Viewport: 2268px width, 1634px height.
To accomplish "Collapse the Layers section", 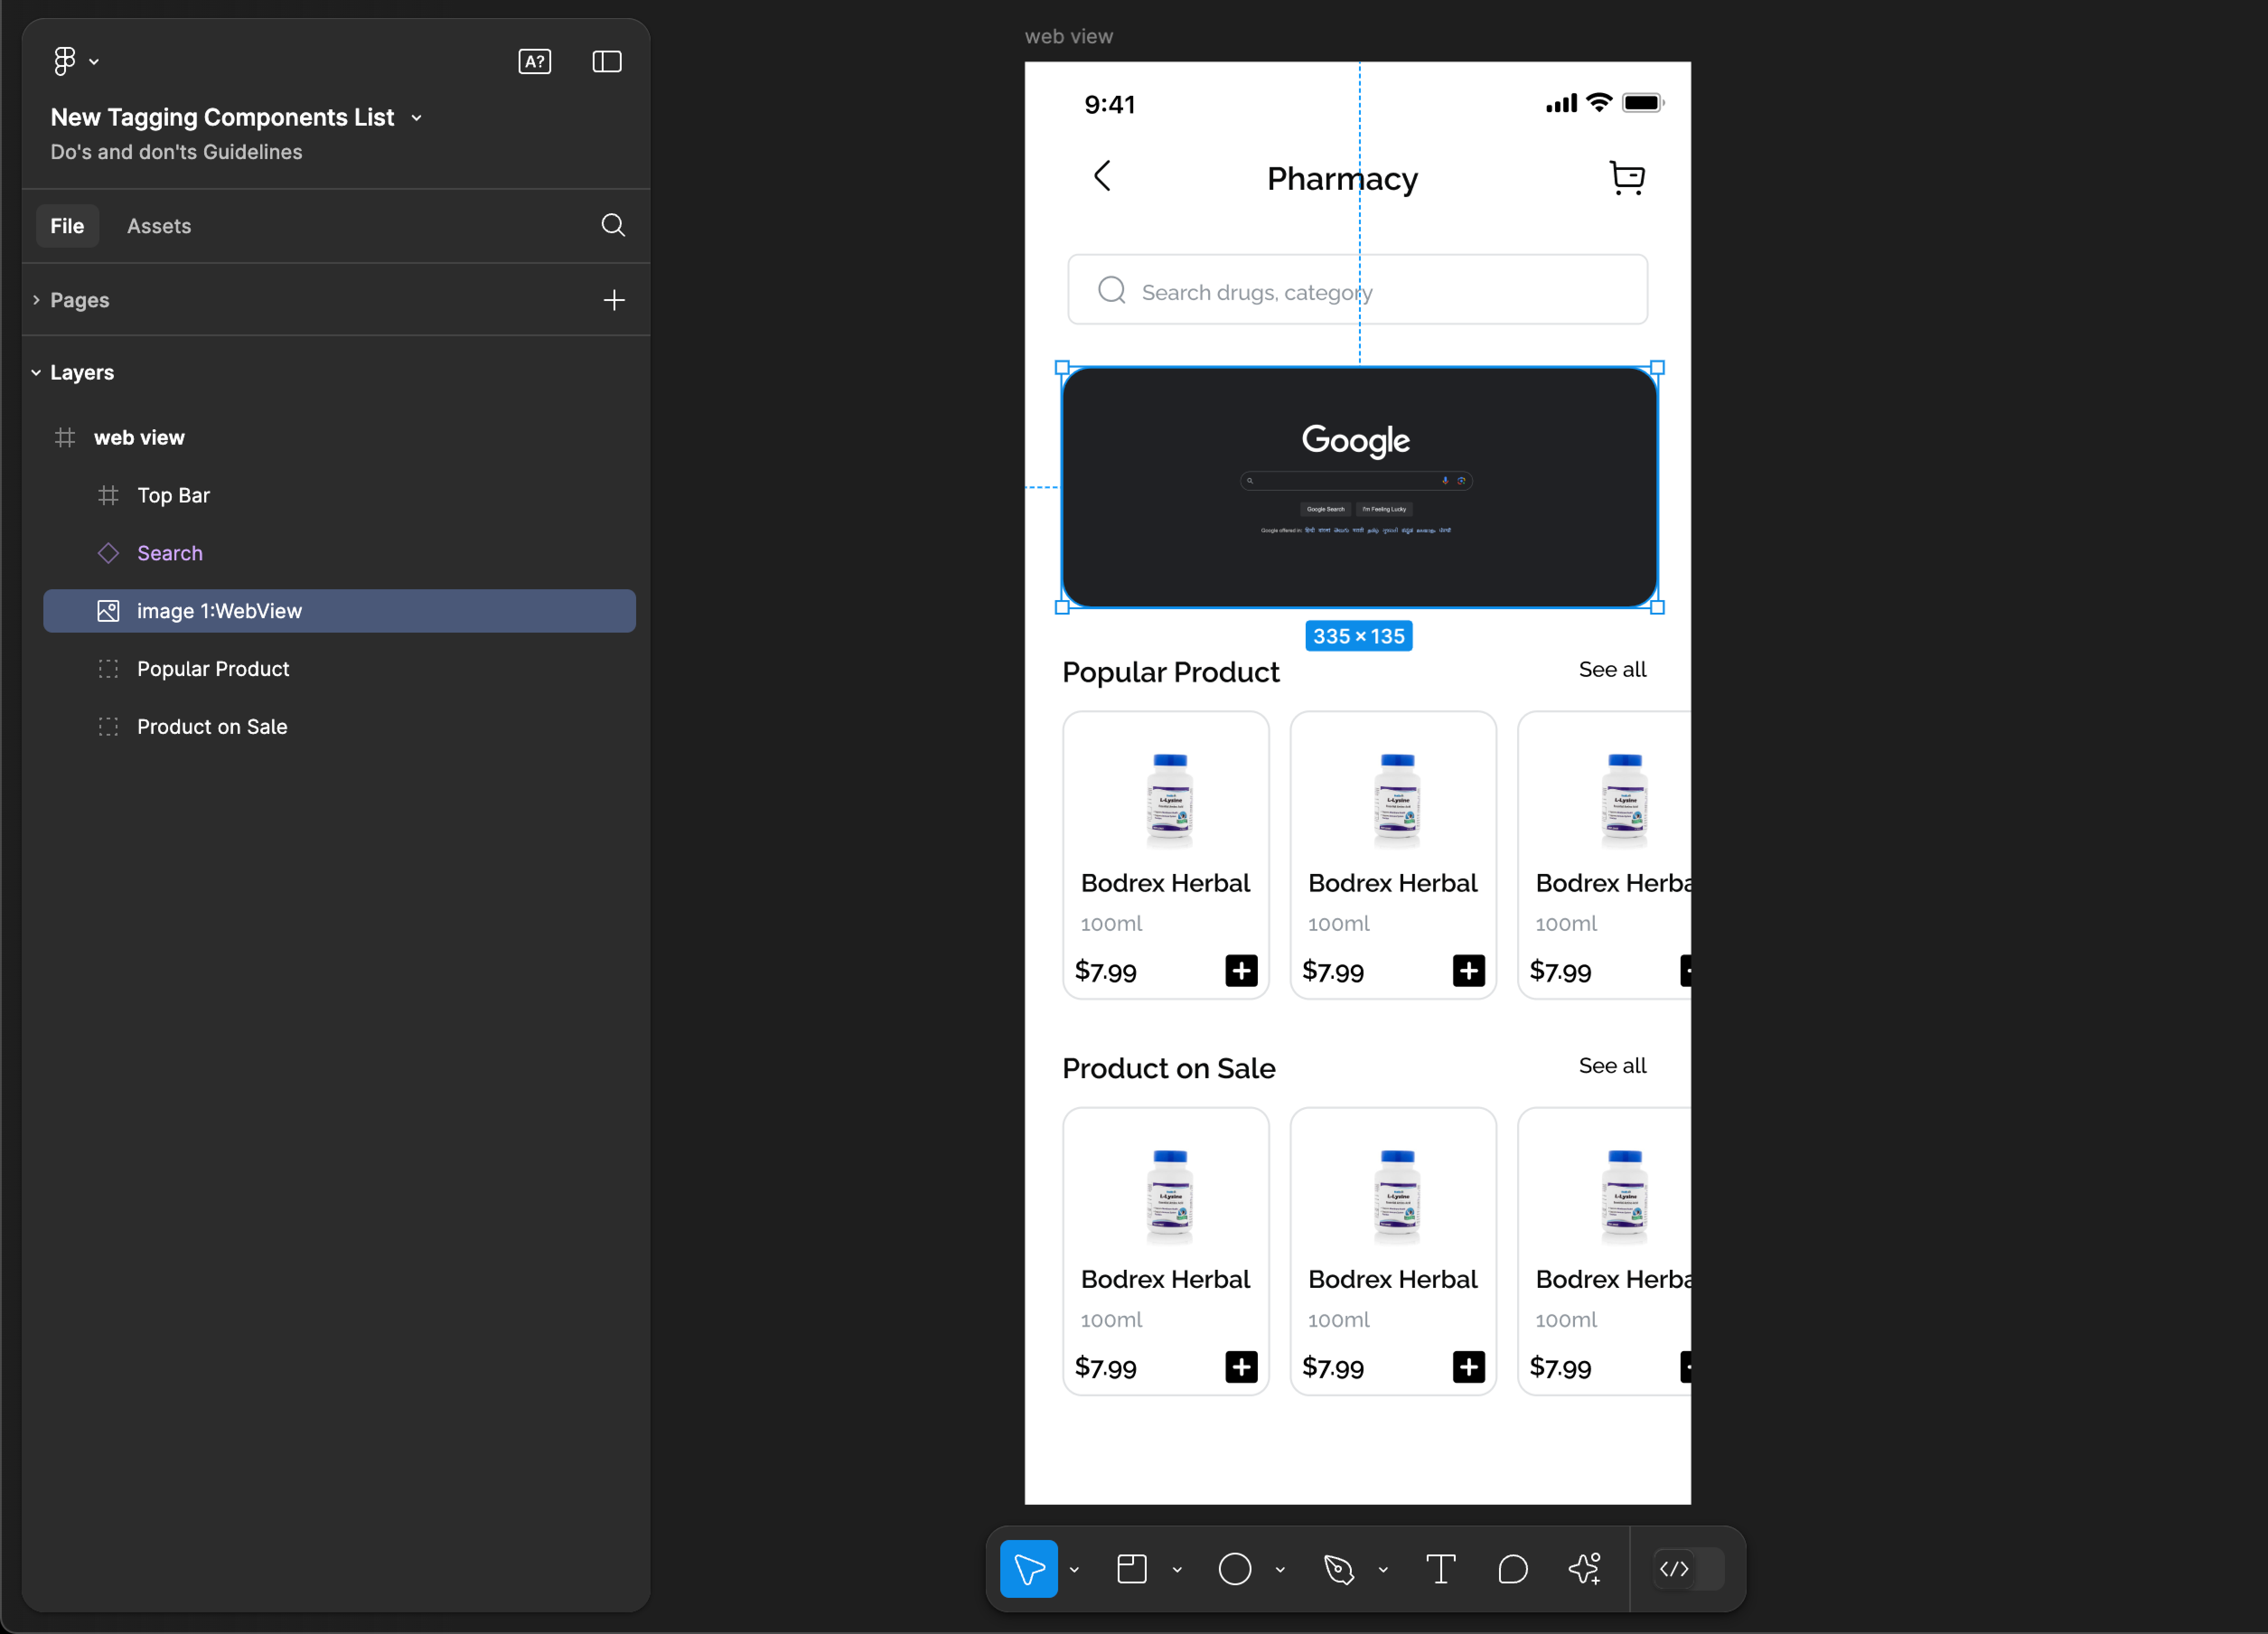I will pos(36,372).
